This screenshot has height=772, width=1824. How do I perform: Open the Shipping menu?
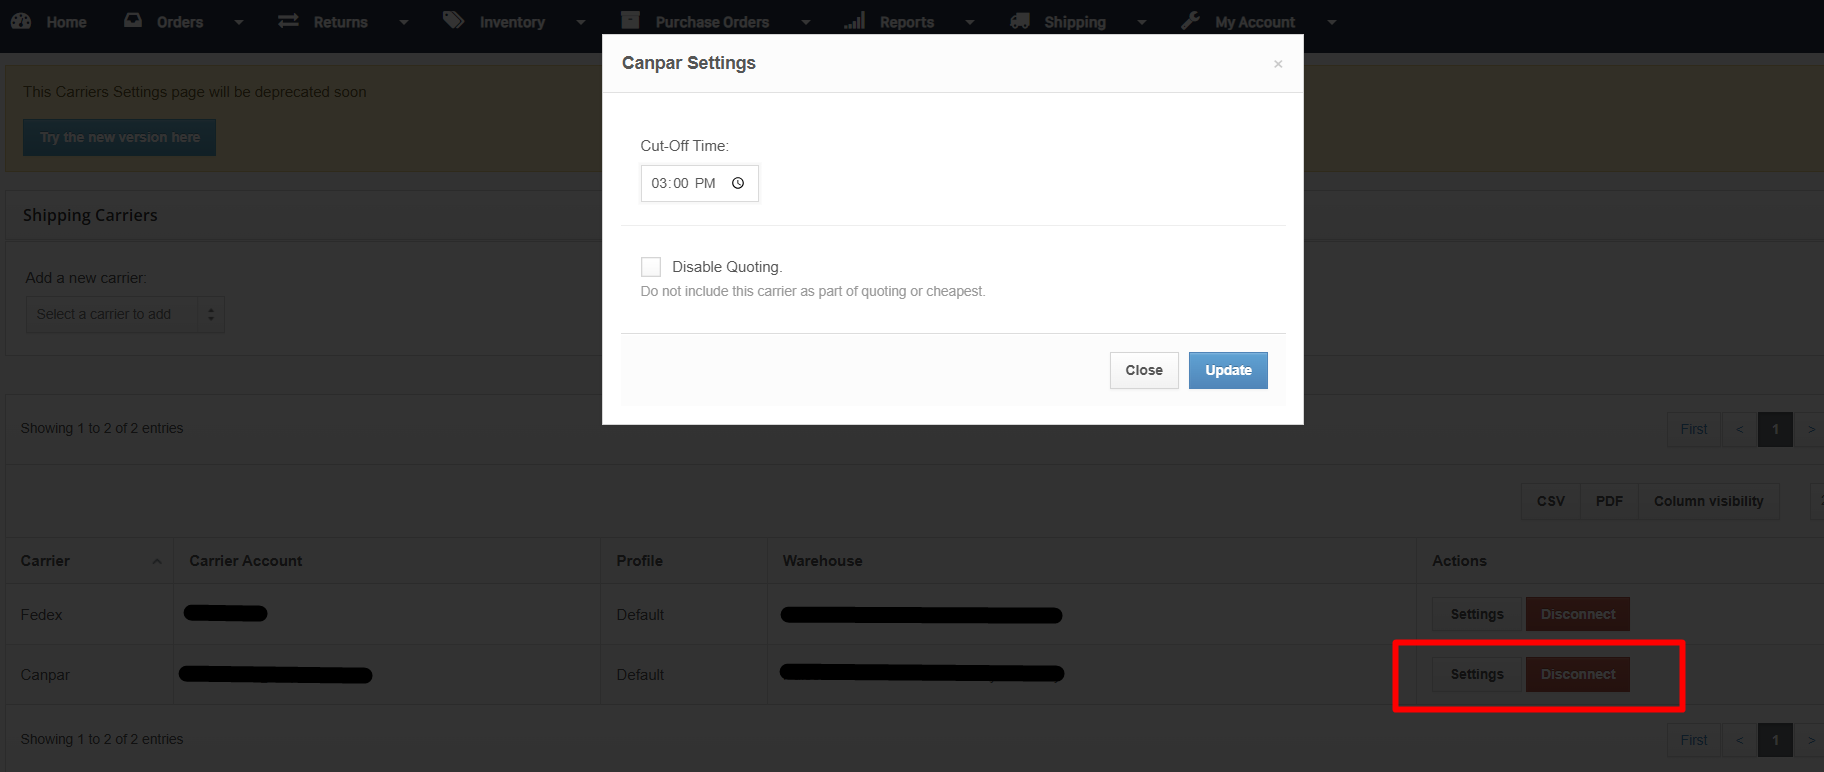(1074, 22)
